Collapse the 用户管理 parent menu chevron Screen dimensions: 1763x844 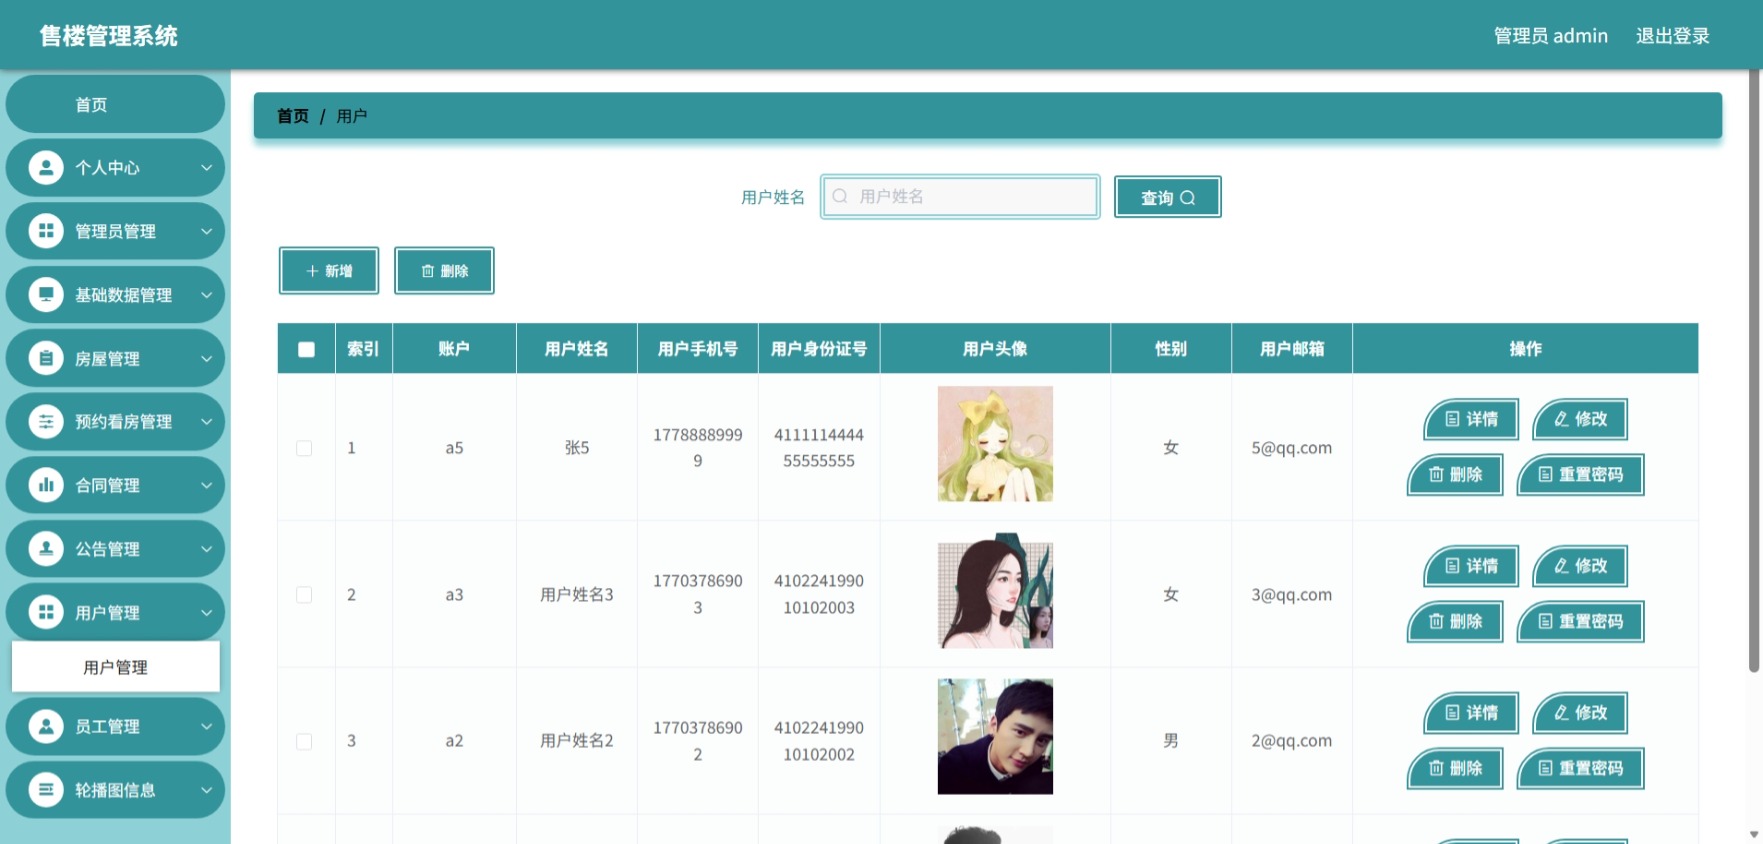click(206, 612)
